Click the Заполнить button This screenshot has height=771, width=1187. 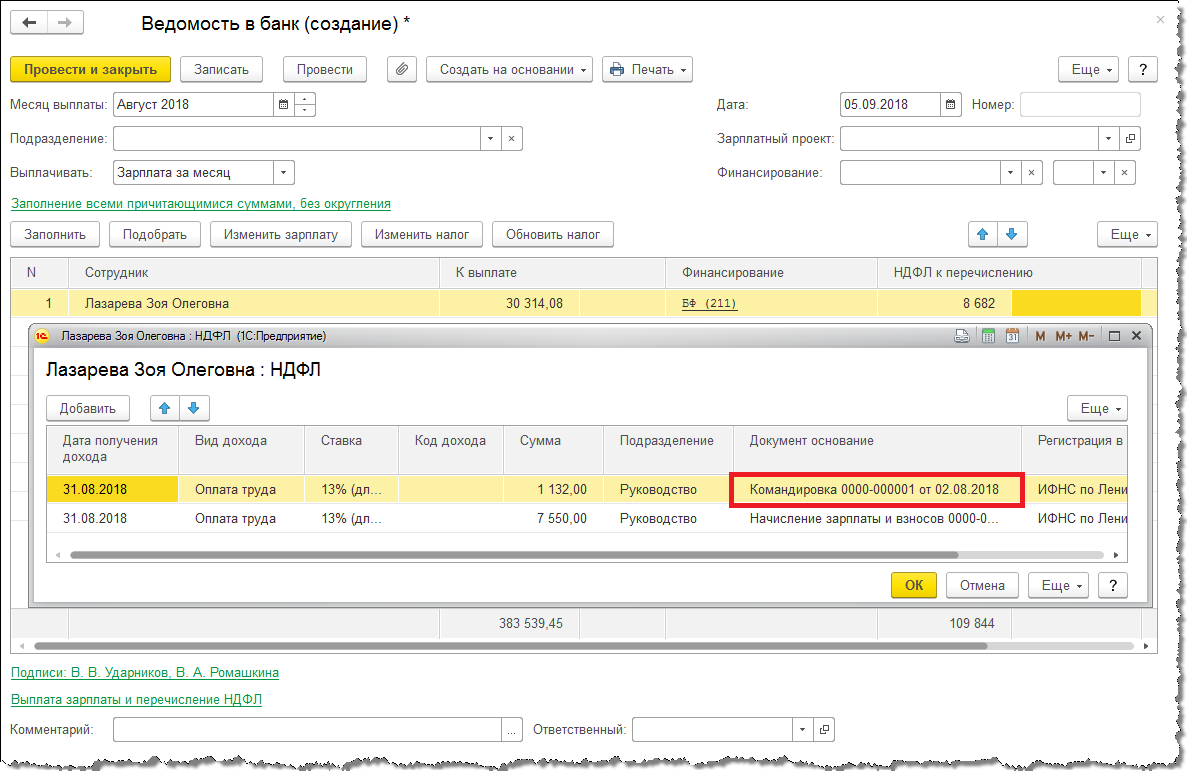(55, 235)
